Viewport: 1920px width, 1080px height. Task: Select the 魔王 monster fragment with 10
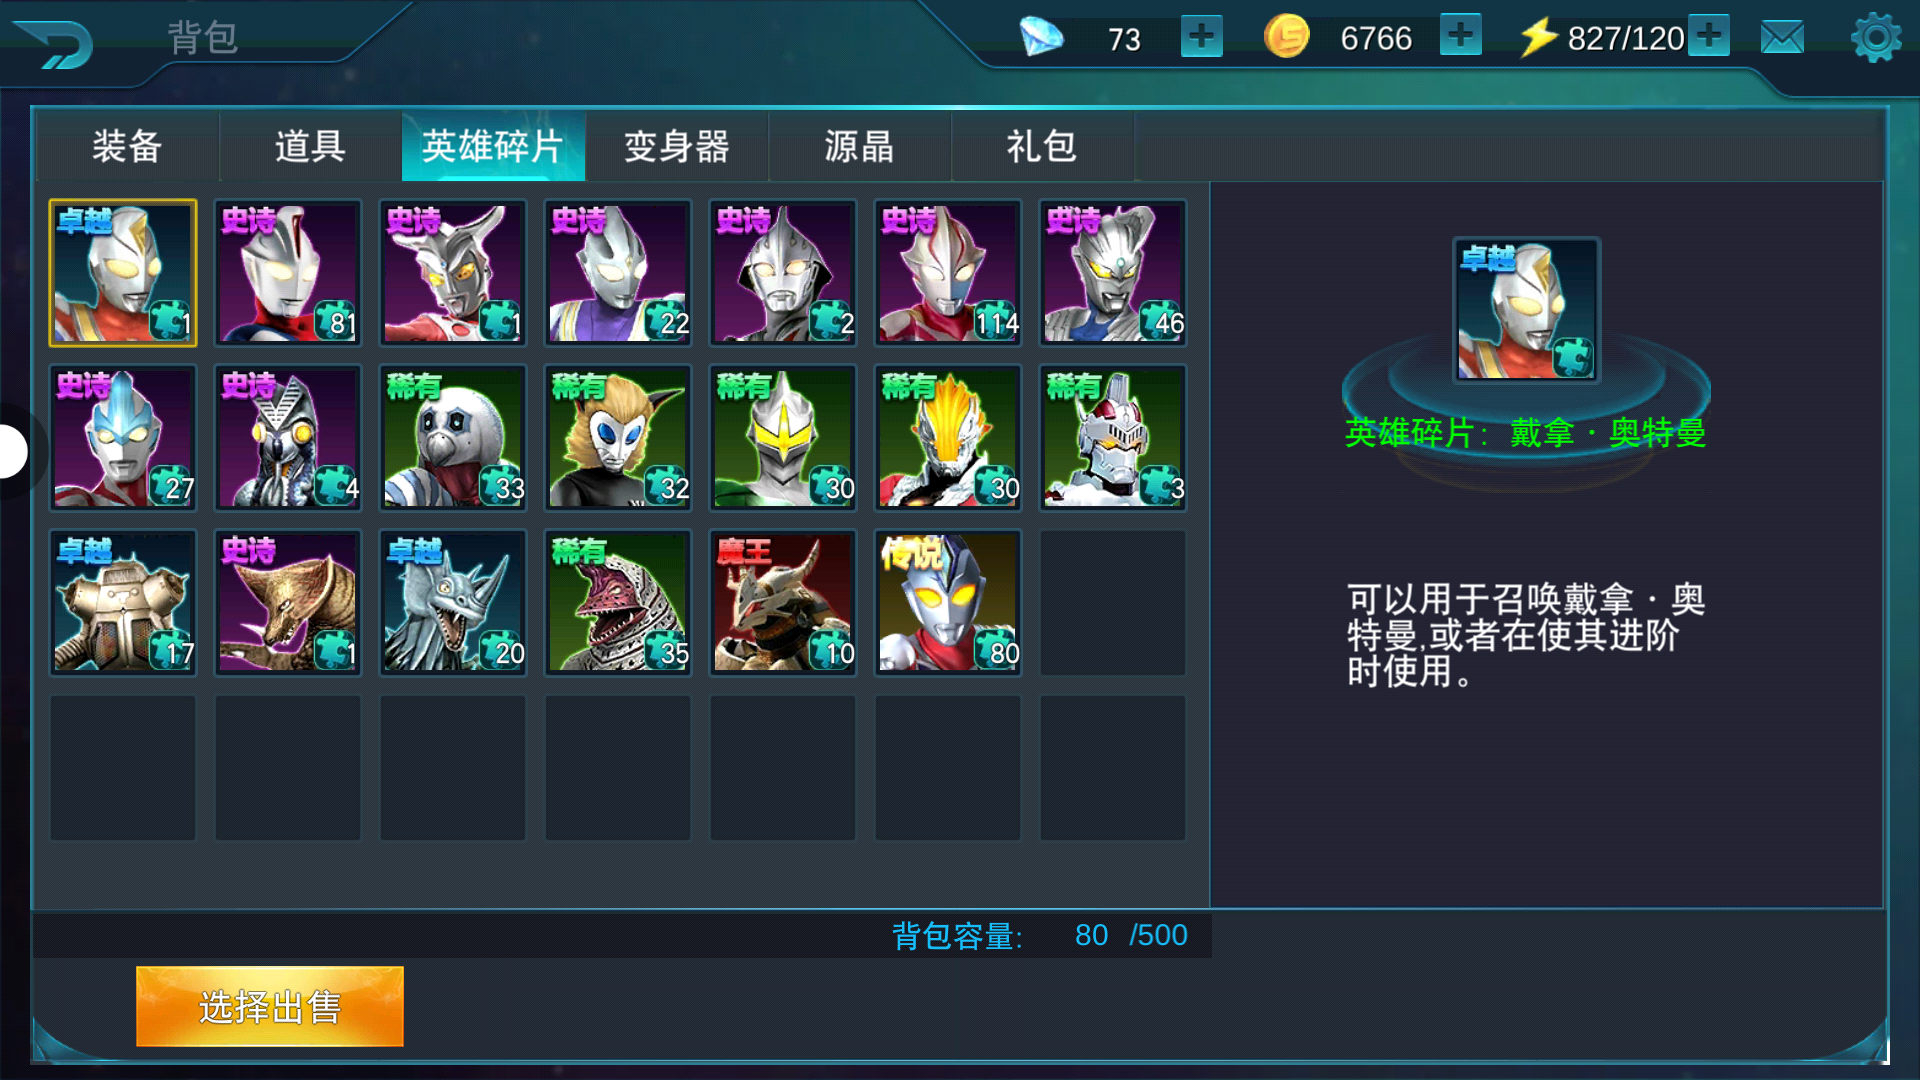783,603
